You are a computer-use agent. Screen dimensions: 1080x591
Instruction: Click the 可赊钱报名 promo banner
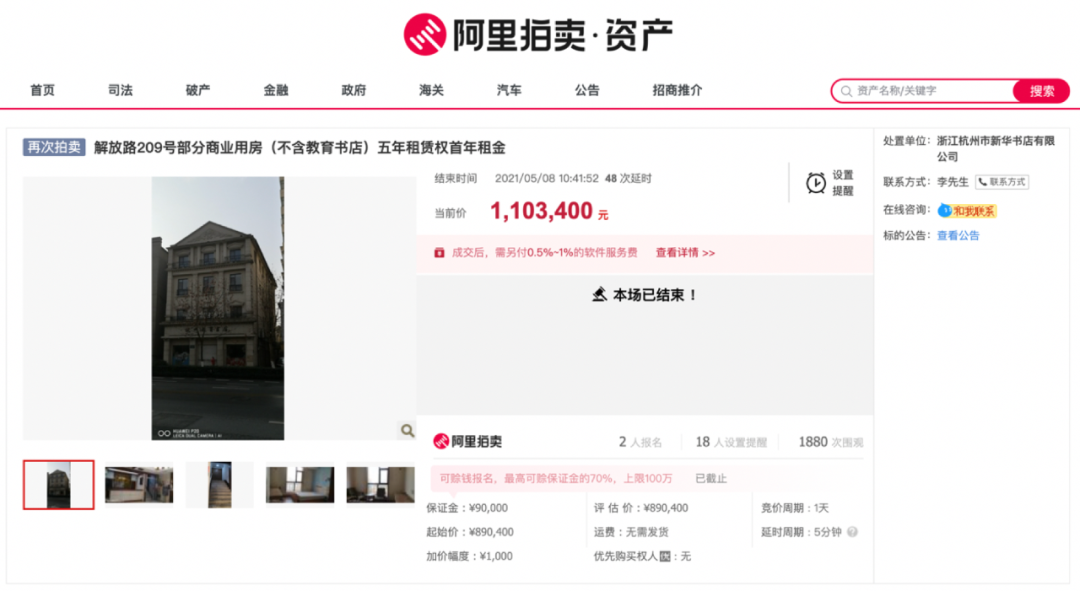(x=556, y=478)
